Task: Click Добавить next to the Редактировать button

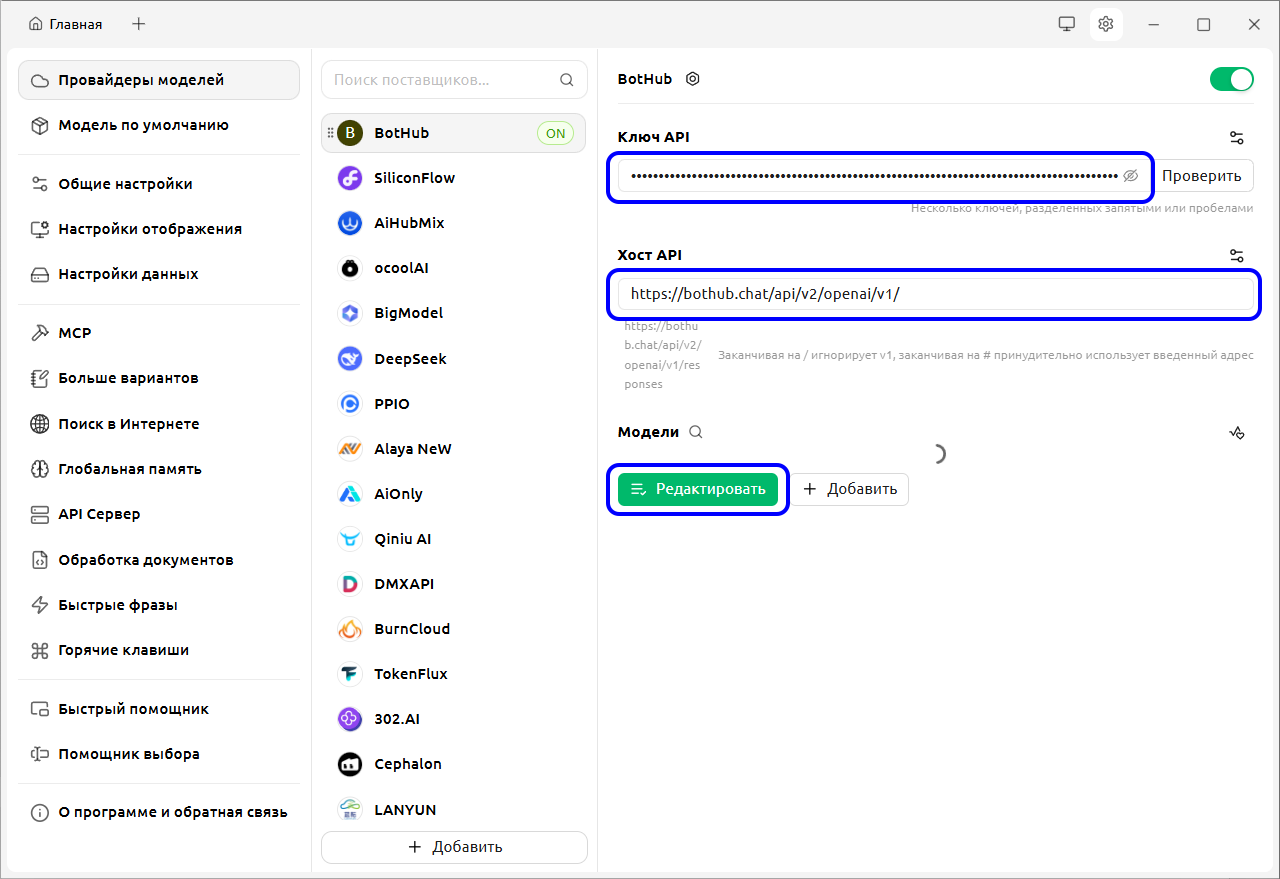Action: pos(850,489)
